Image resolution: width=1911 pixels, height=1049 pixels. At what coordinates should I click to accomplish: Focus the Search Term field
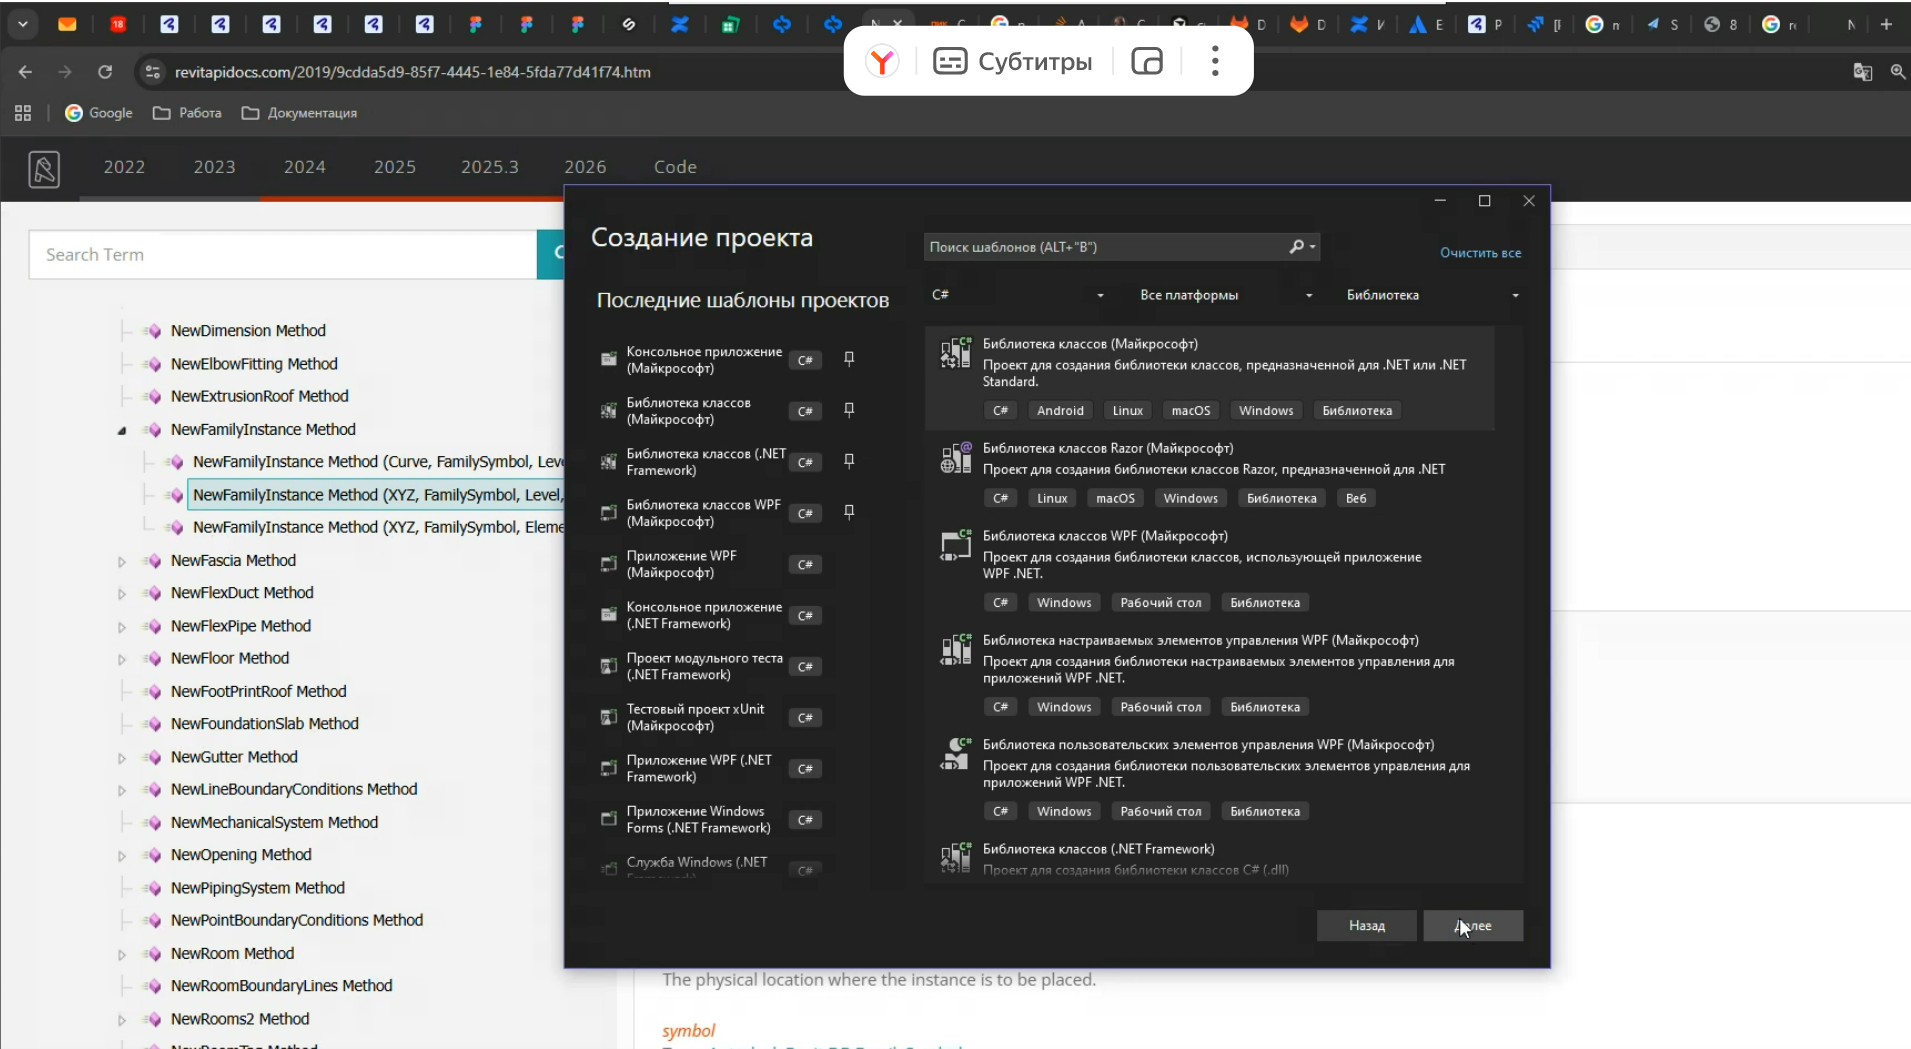coord(283,255)
